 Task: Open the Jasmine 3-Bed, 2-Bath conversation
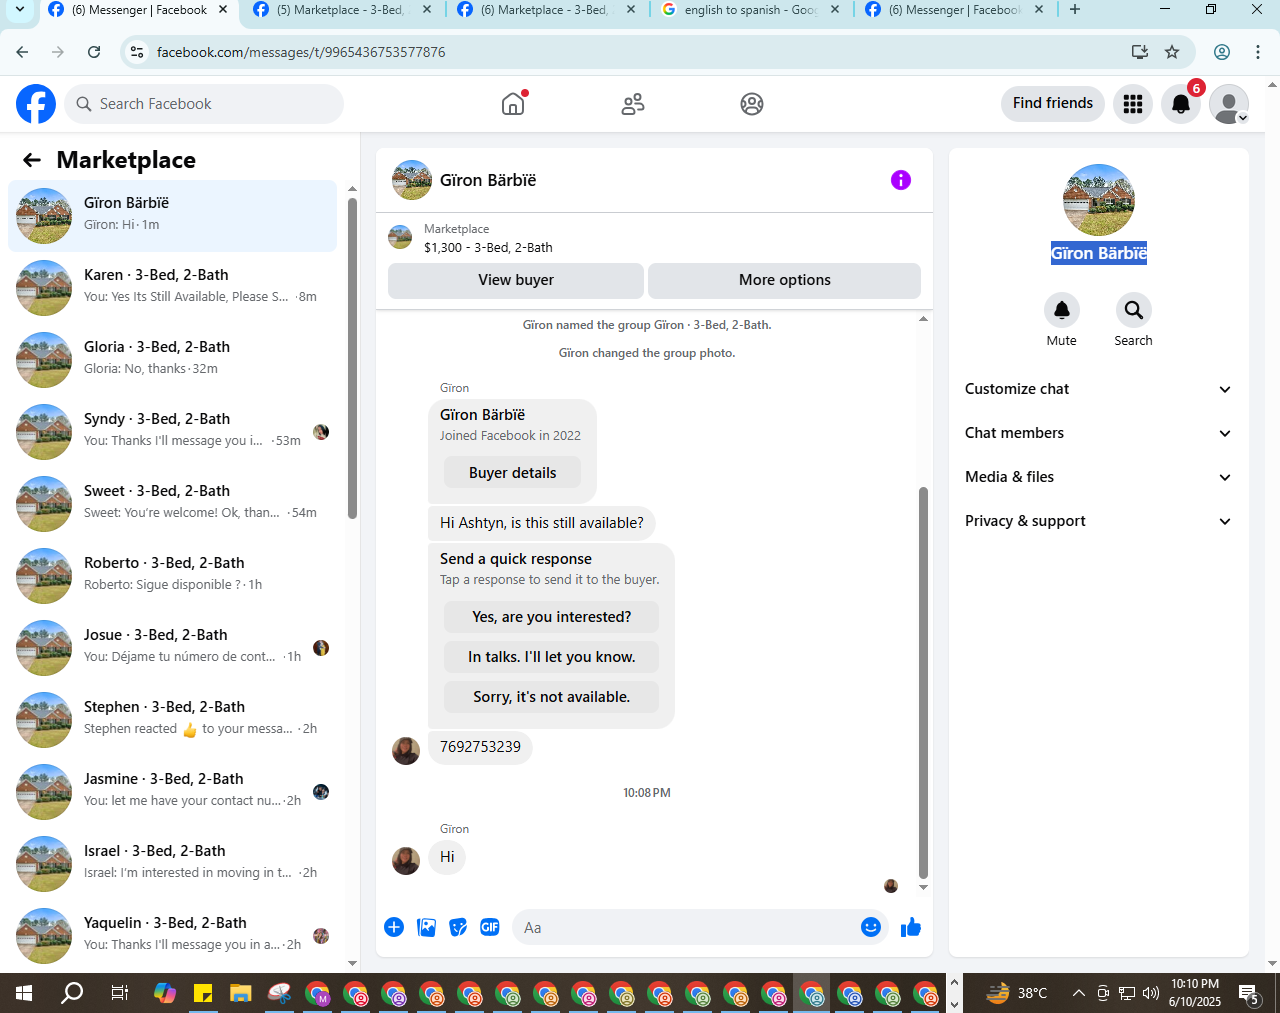point(172,792)
